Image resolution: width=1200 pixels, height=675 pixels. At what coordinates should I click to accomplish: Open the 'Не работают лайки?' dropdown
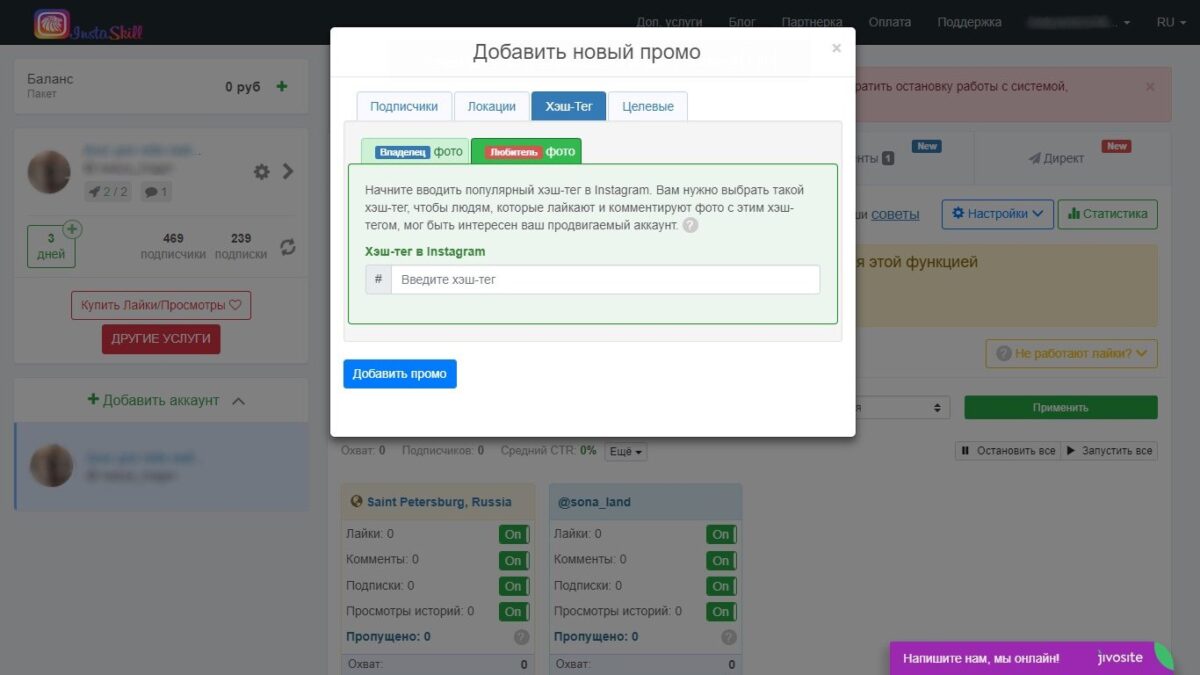pos(1071,353)
